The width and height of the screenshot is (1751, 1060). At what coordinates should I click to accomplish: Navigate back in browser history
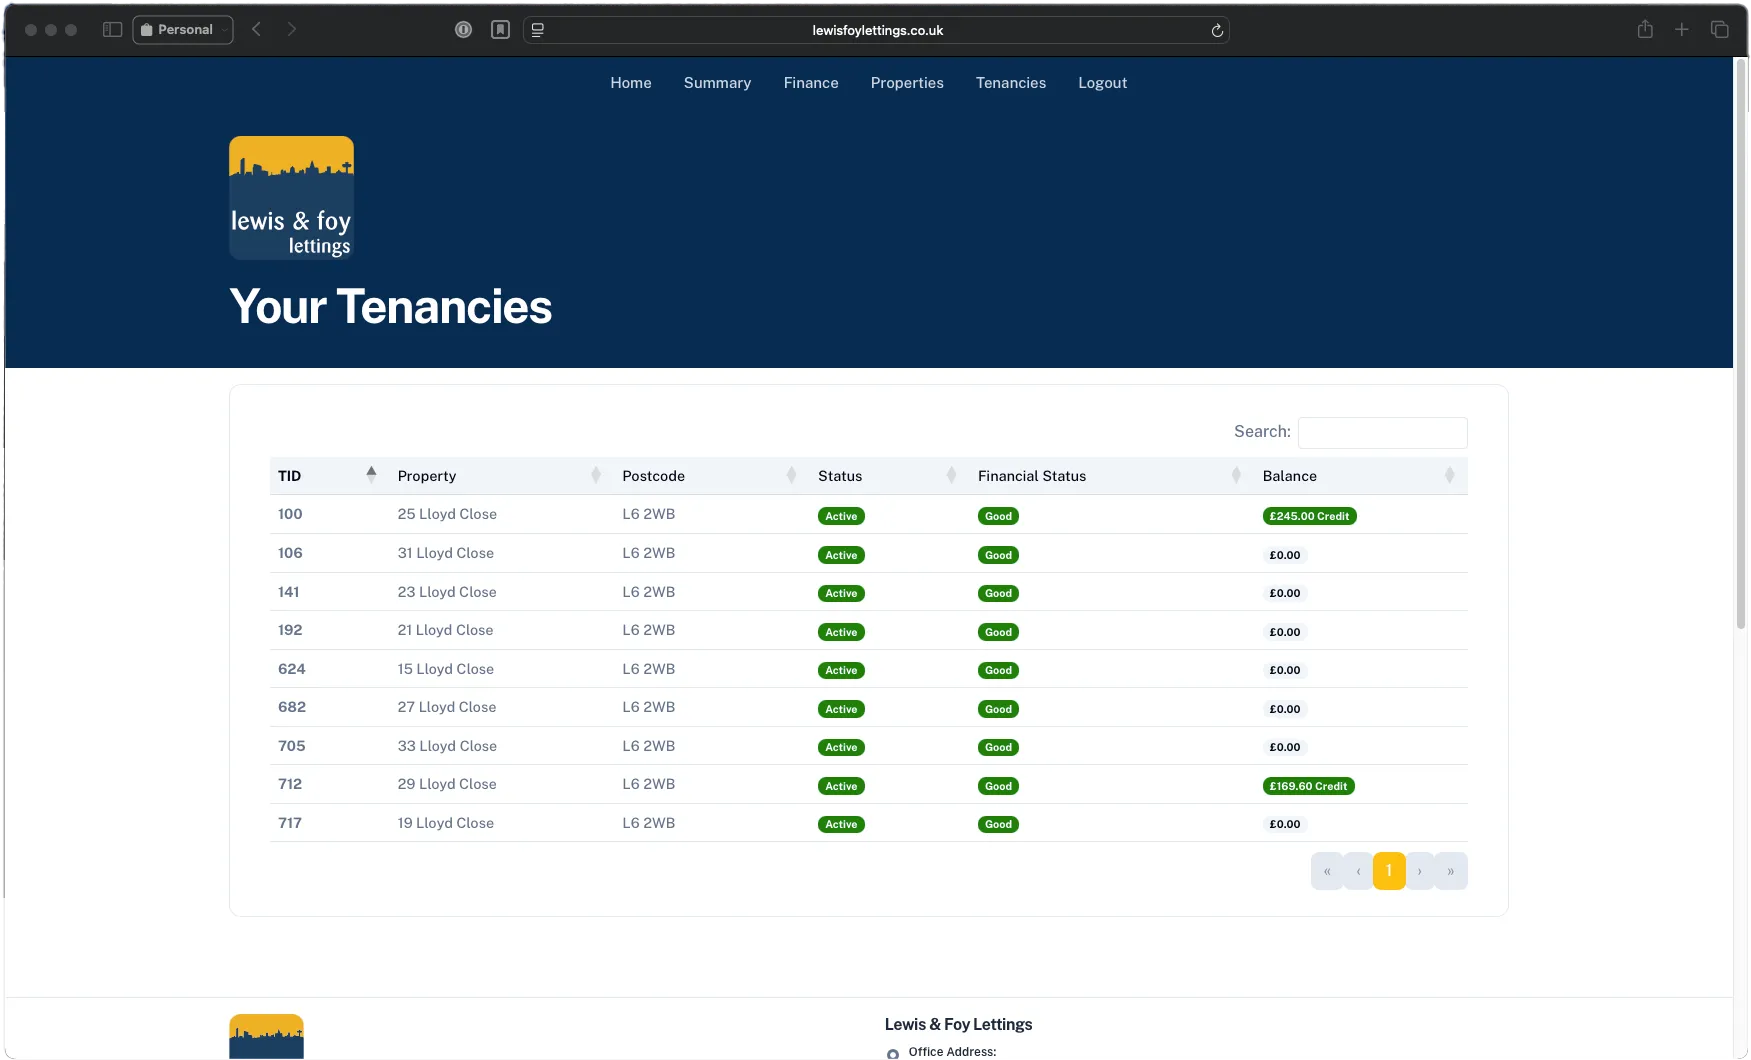click(x=256, y=29)
